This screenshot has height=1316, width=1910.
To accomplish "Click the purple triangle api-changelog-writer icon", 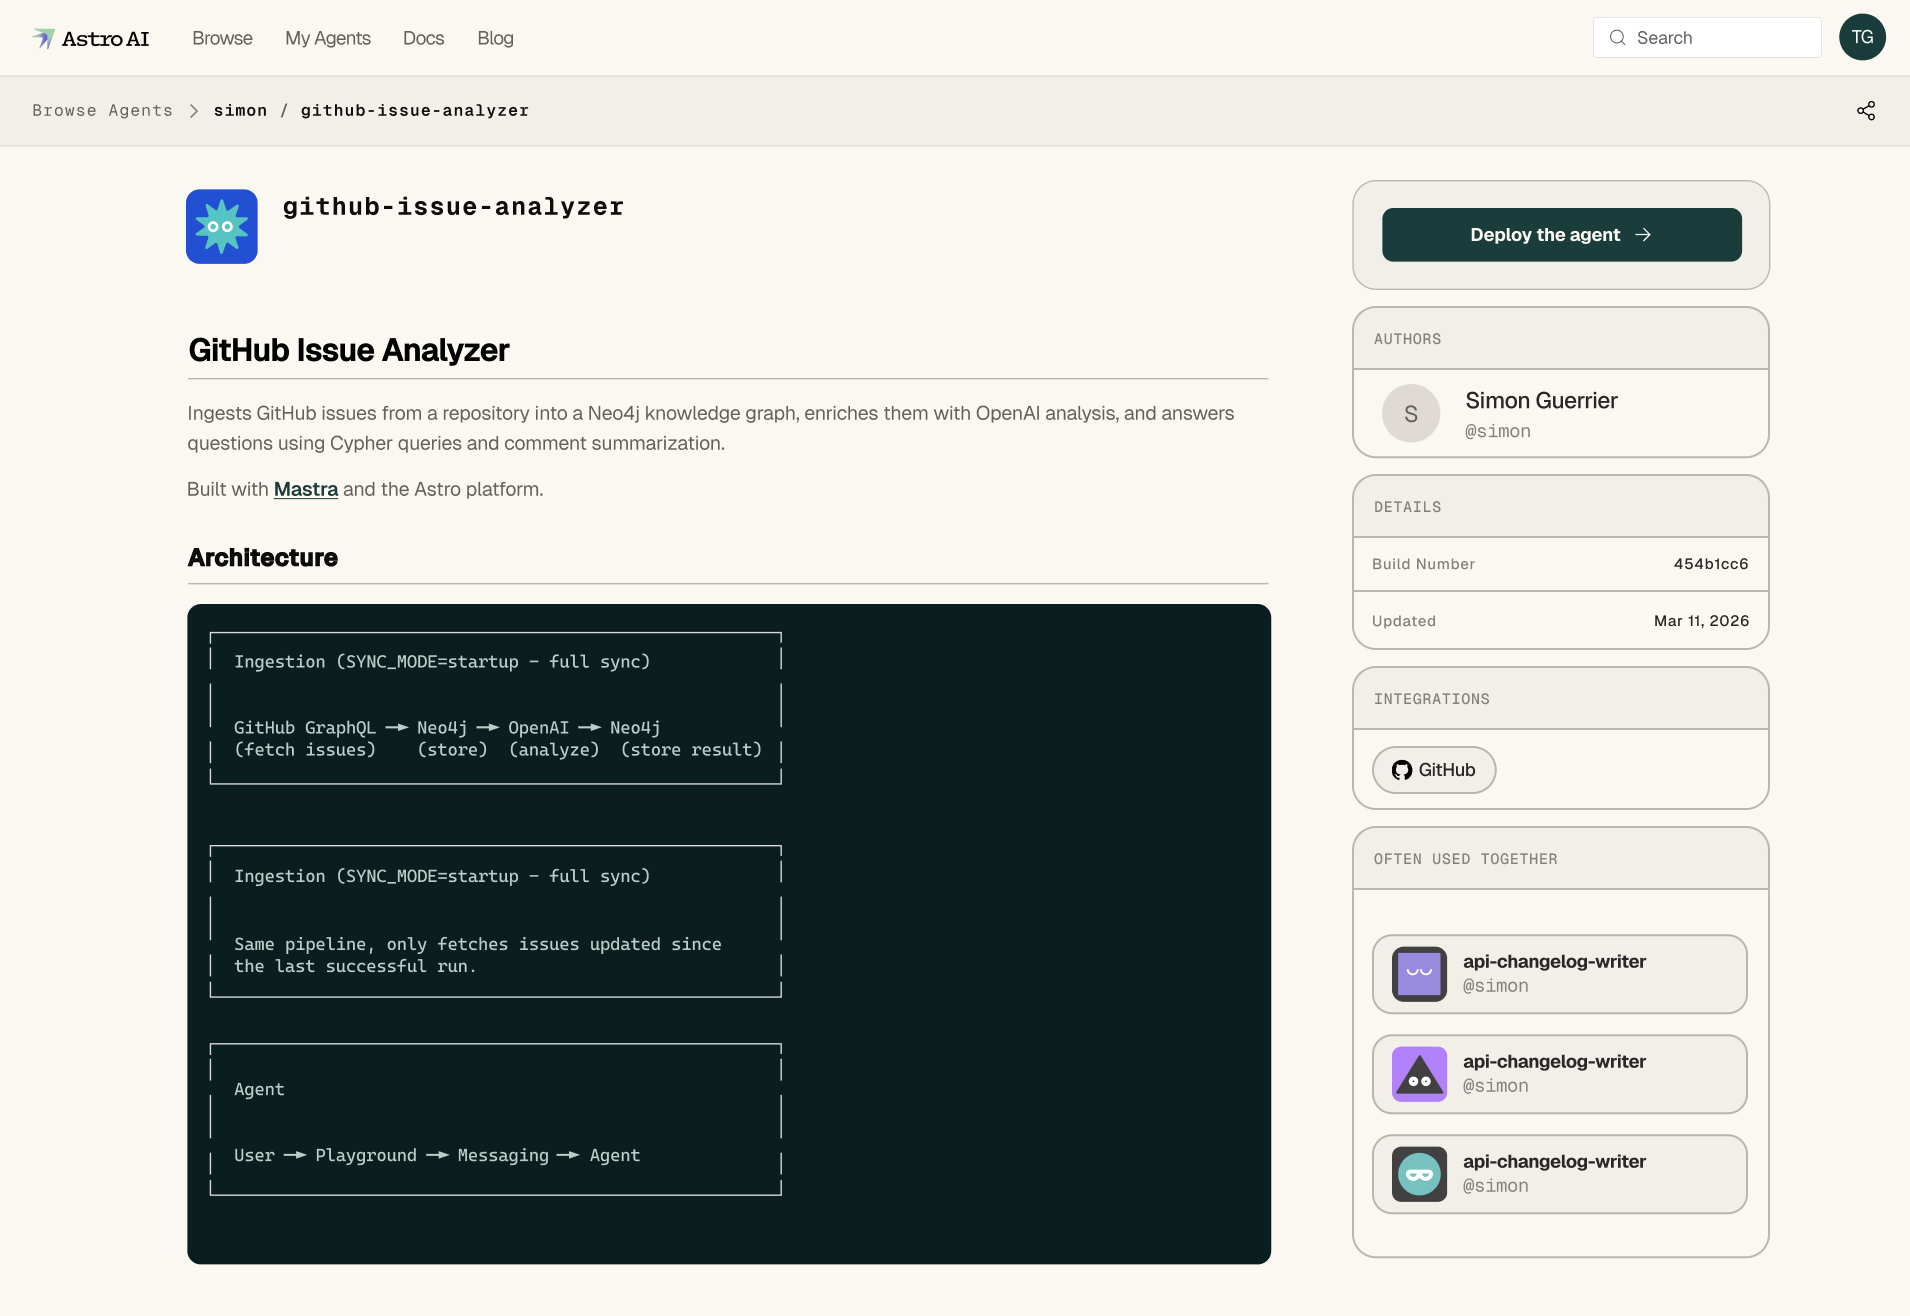I will point(1419,1074).
